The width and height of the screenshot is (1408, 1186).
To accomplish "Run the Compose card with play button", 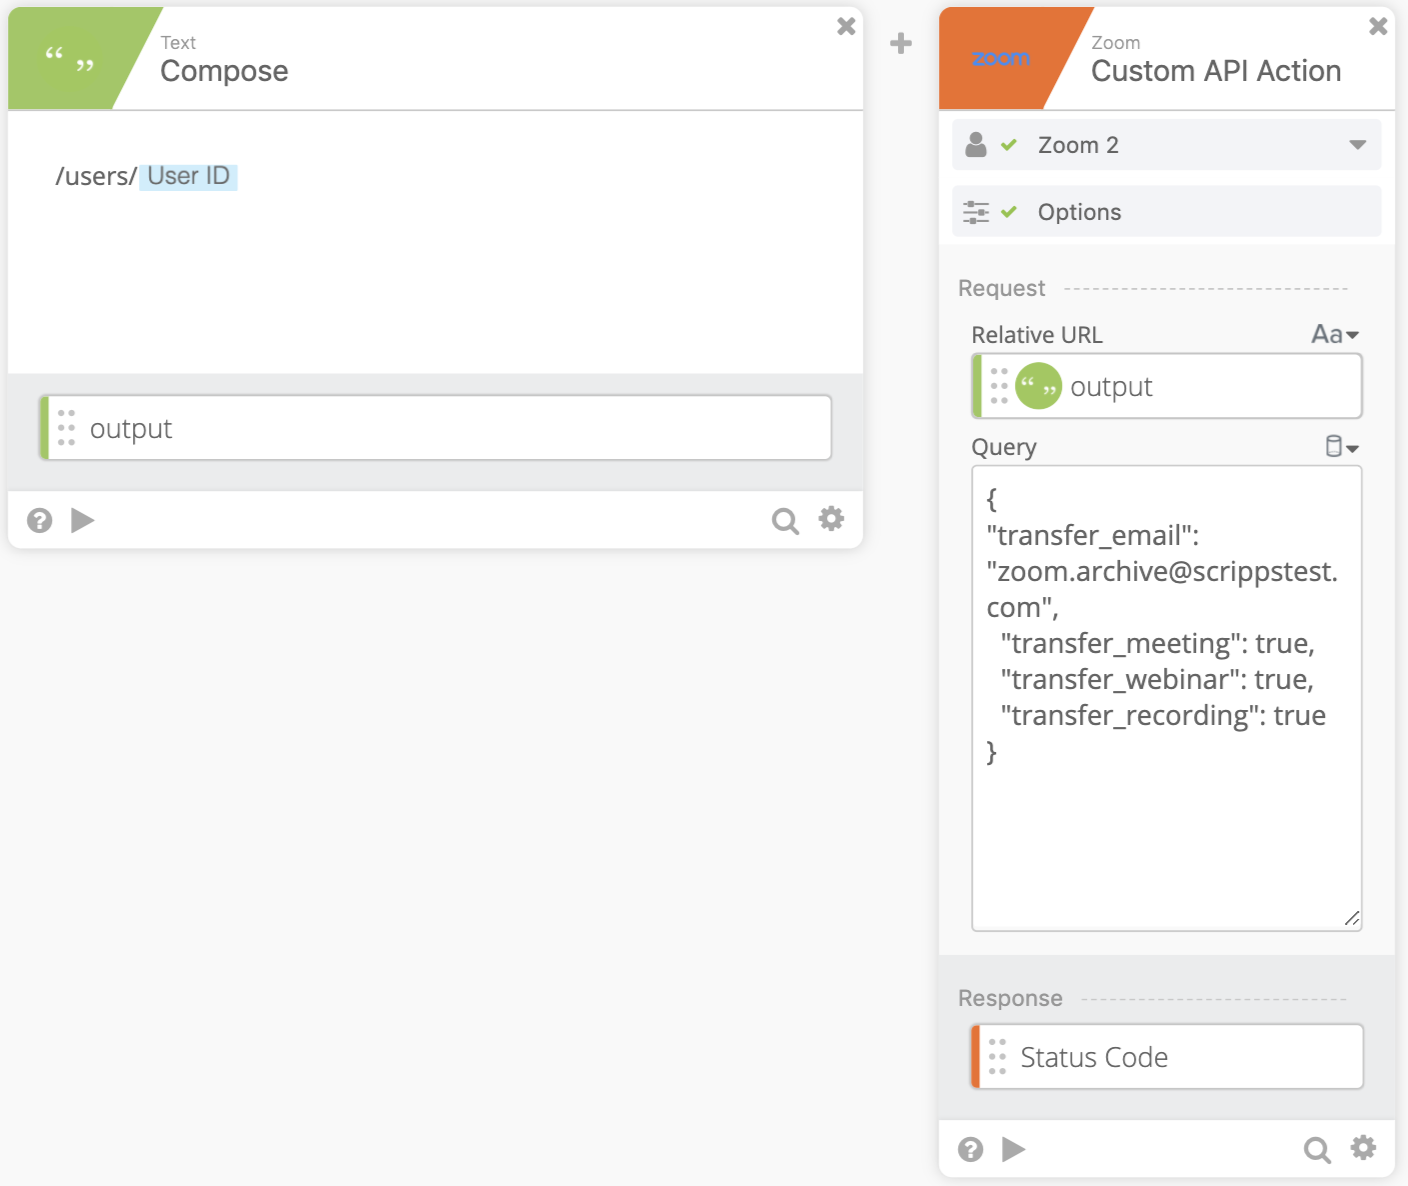I will point(83,520).
